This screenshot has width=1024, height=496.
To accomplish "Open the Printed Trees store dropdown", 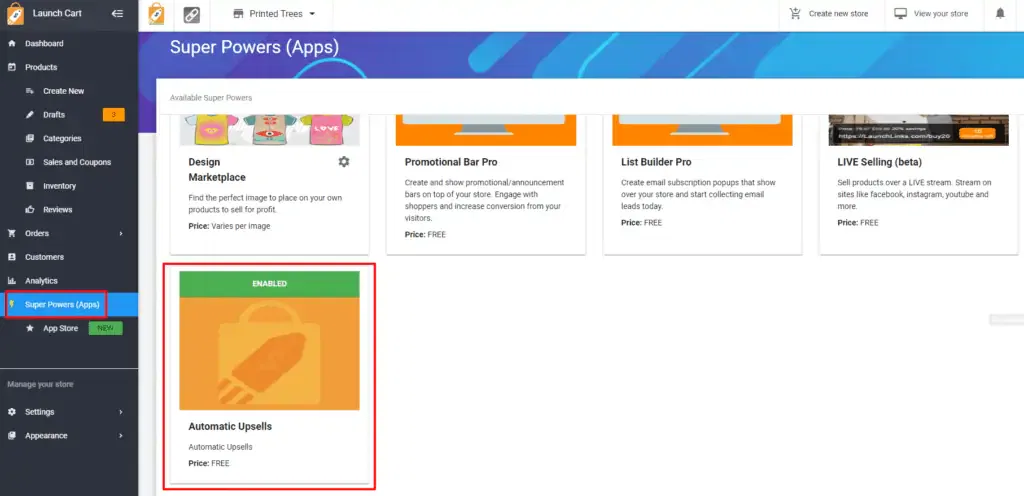I will coord(274,14).
